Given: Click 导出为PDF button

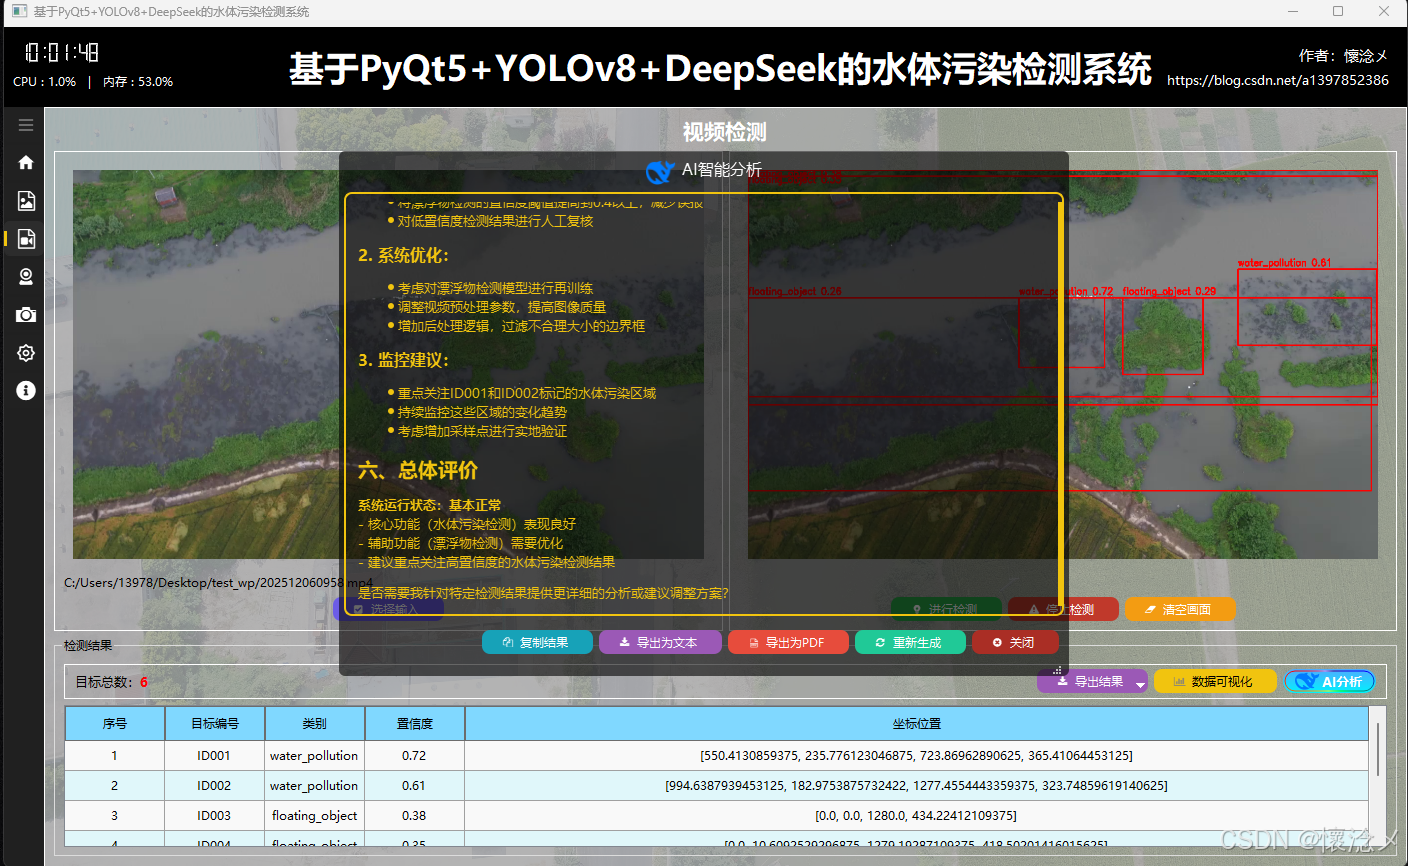Looking at the screenshot, I should tap(788, 642).
